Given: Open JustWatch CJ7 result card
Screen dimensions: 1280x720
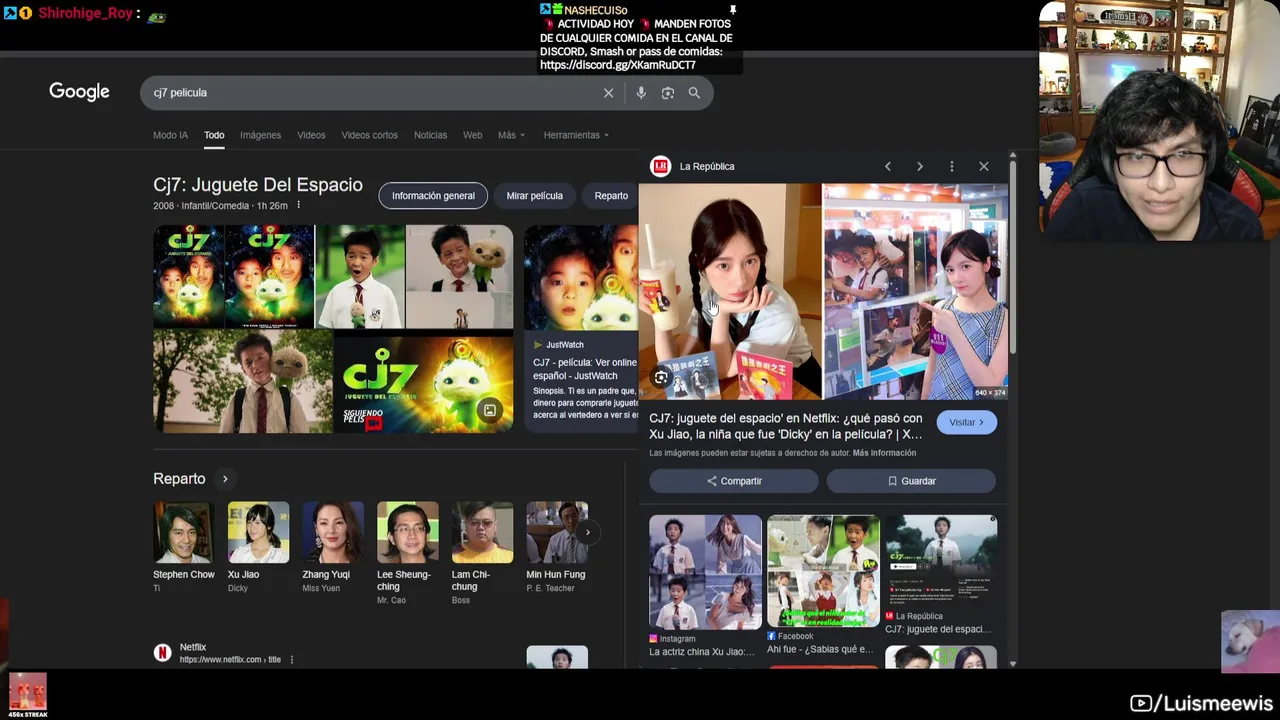Looking at the screenshot, I should tap(581, 329).
